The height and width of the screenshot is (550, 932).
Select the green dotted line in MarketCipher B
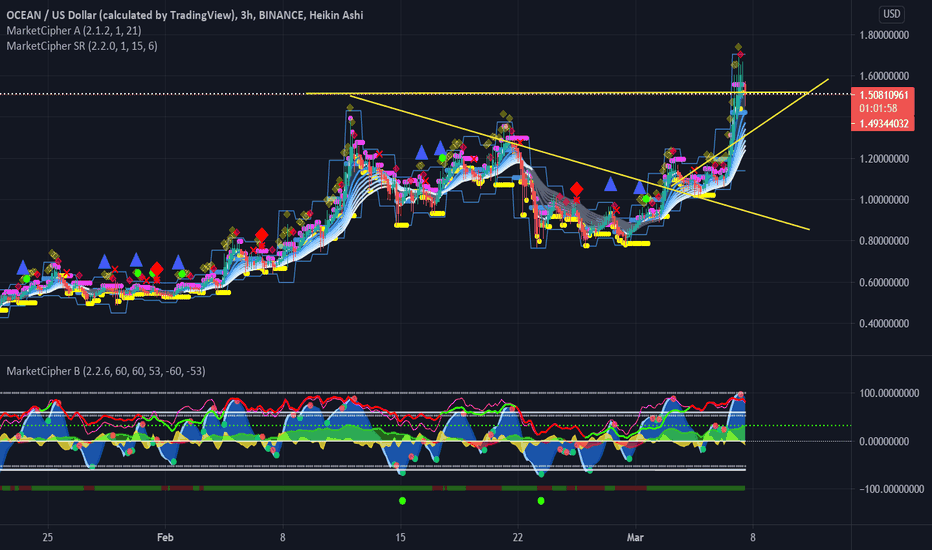point(425,426)
